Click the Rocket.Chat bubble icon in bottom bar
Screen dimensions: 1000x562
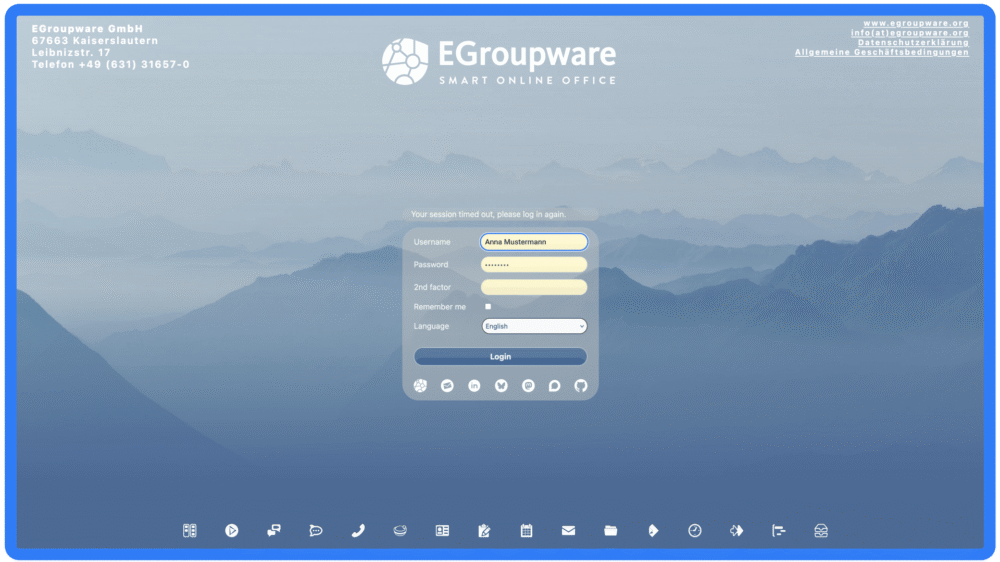(x=316, y=530)
